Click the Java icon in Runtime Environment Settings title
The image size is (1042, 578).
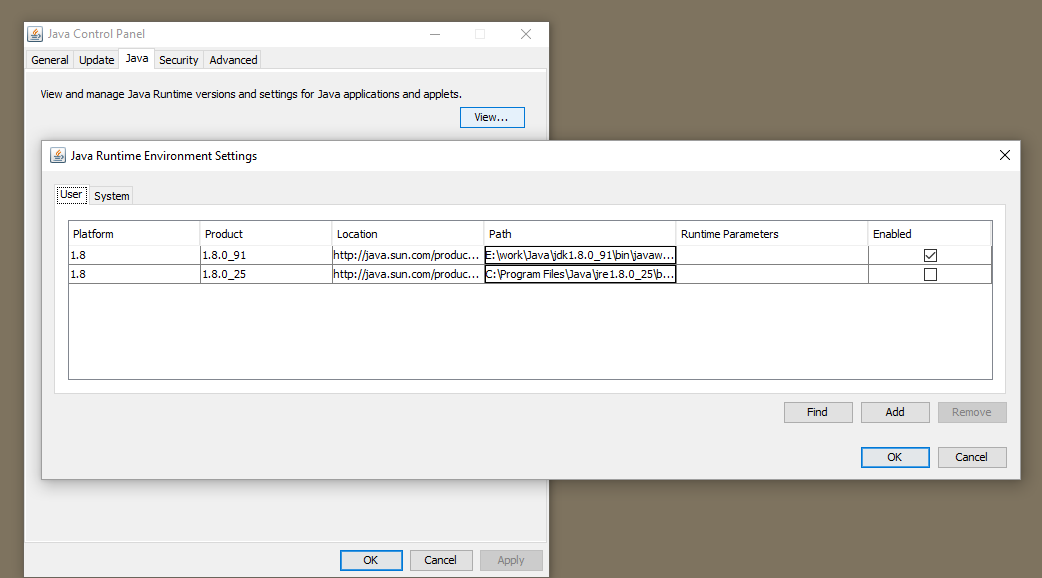58,155
